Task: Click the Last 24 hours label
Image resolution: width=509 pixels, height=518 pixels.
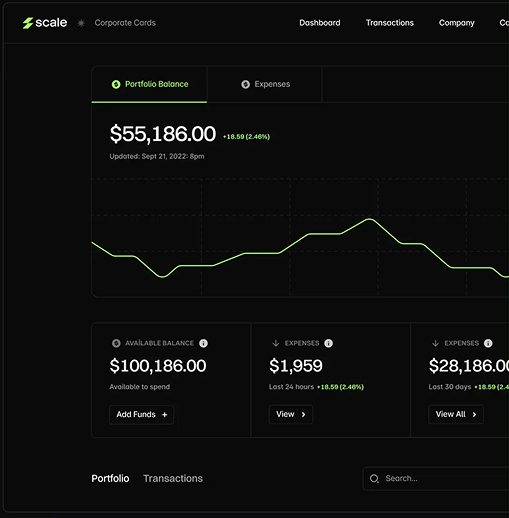Action: (291, 387)
